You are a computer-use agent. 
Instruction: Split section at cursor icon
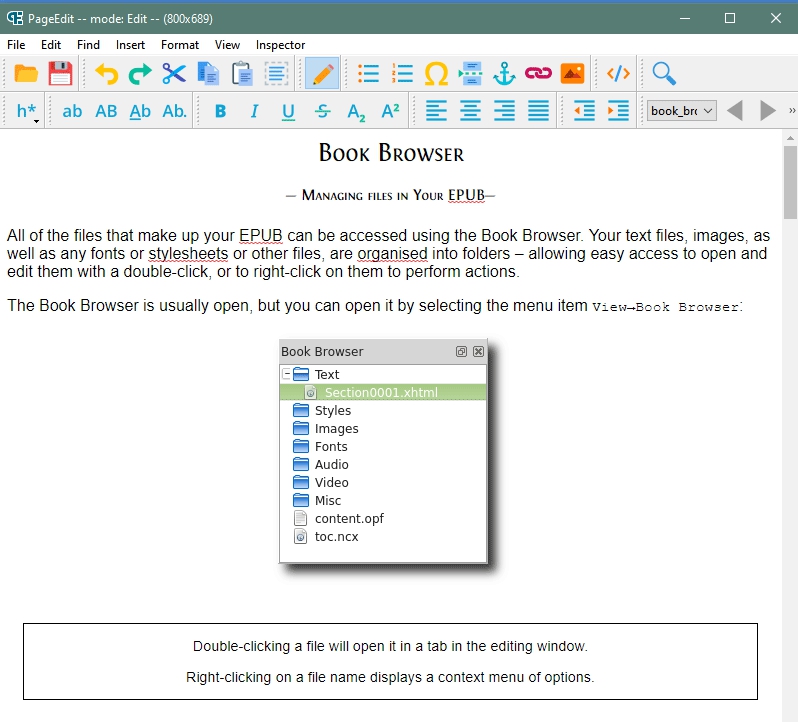click(470, 73)
